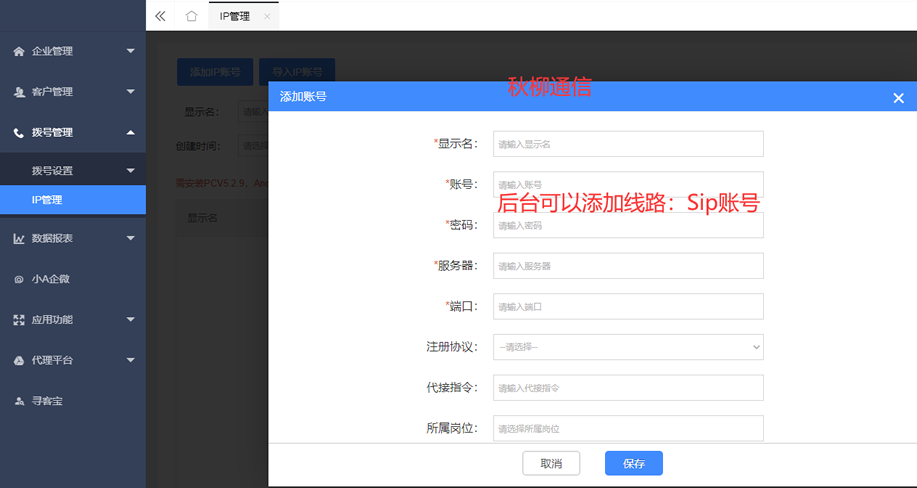Click the 显示名 column header in the table
The width and height of the screenshot is (917, 488).
(x=202, y=218)
